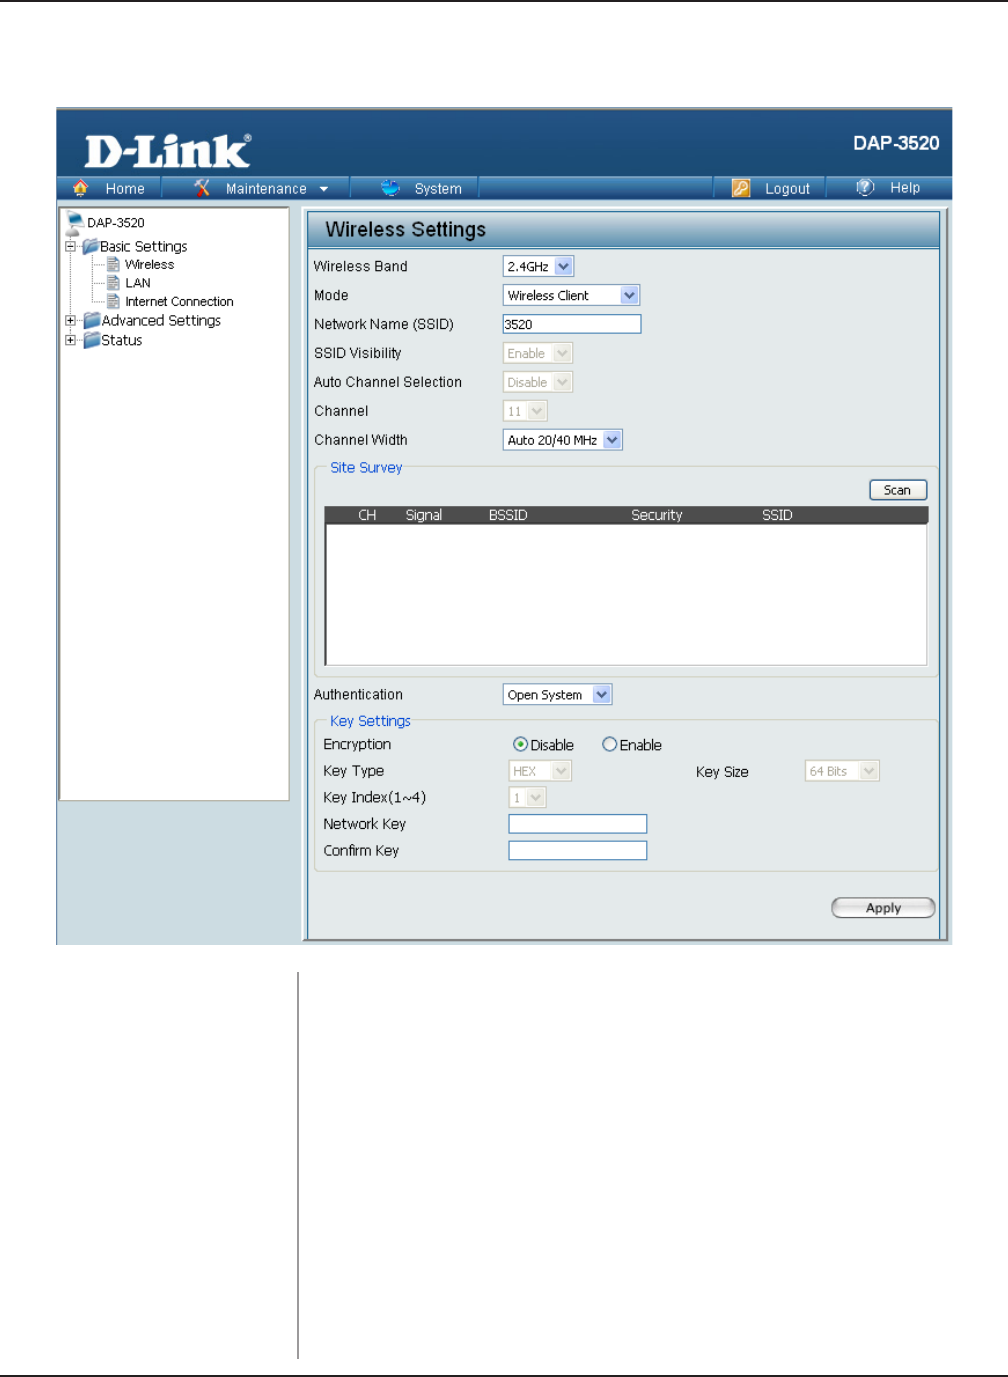Click the Confirm Key input field
The height and width of the screenshot is (1377, 1008).
tap(577, 850)
